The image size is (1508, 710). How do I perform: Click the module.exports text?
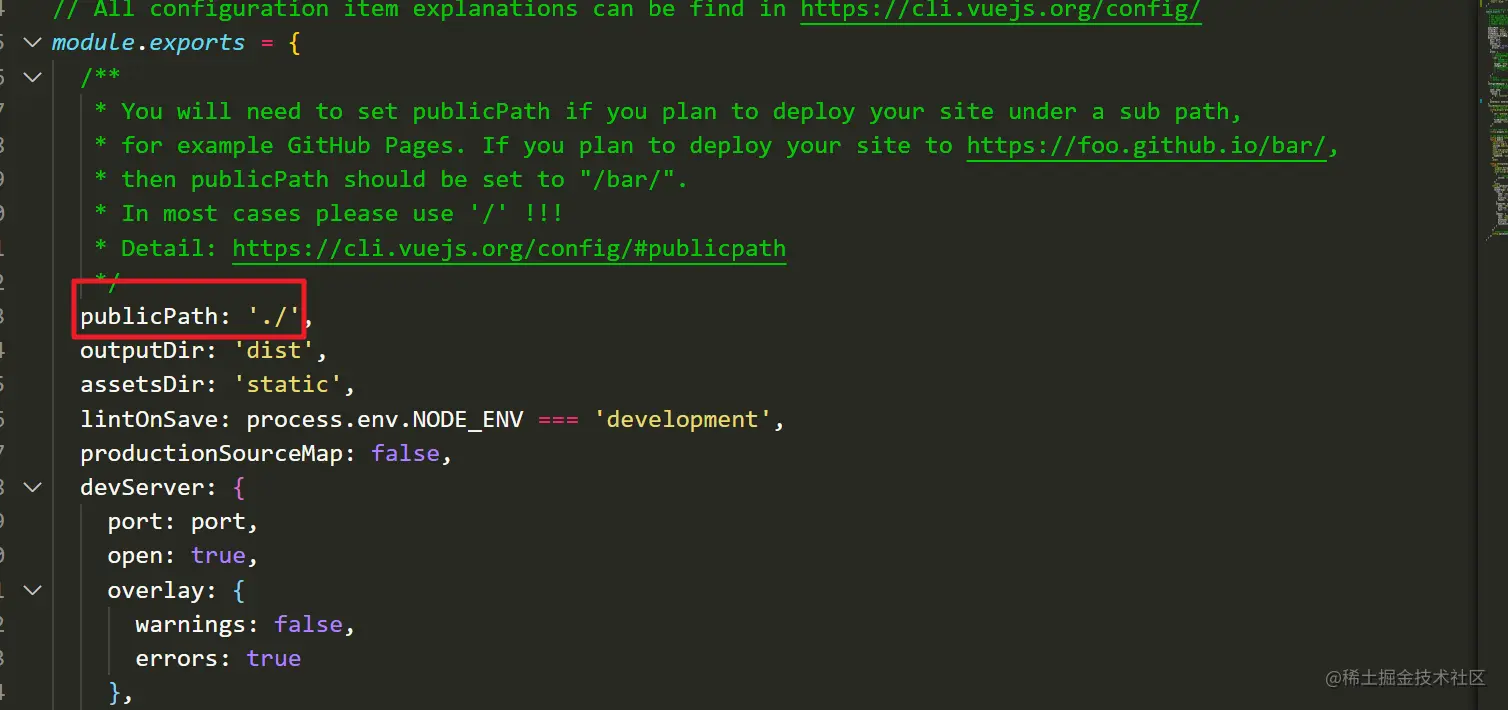[148, 42]
